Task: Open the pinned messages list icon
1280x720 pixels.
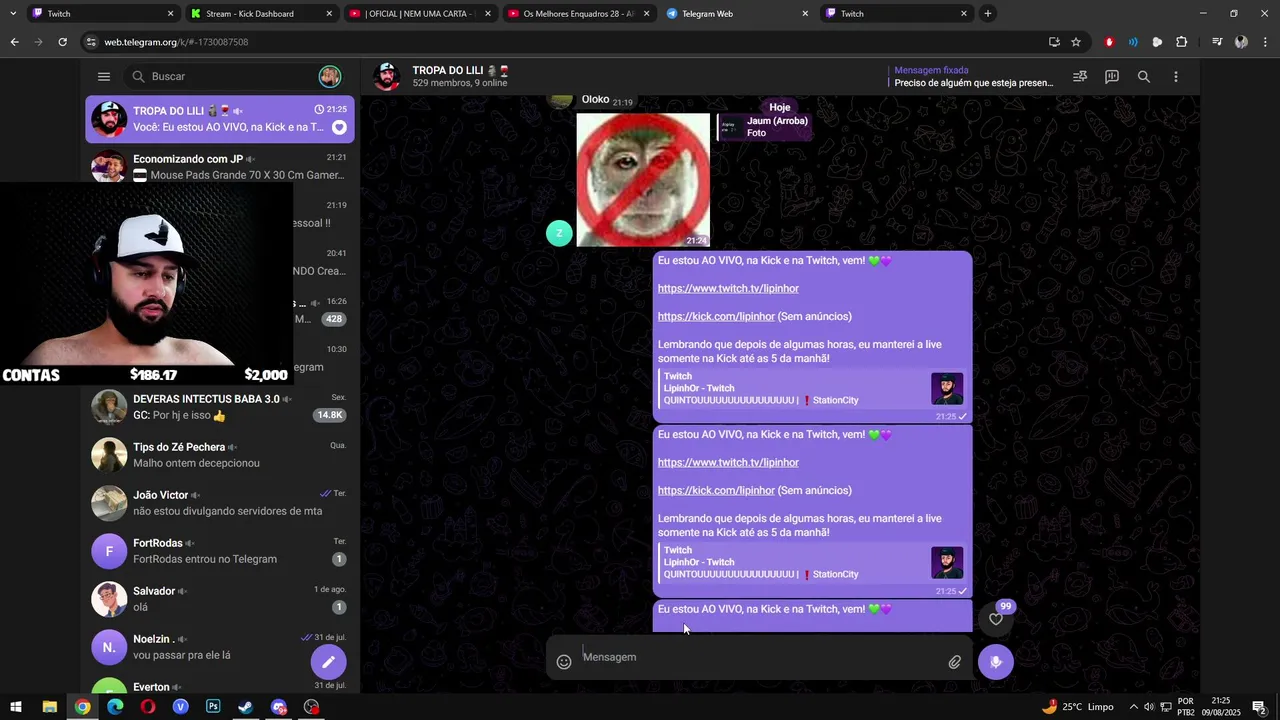Action: pyautogui.click(x=1080, y=76)
